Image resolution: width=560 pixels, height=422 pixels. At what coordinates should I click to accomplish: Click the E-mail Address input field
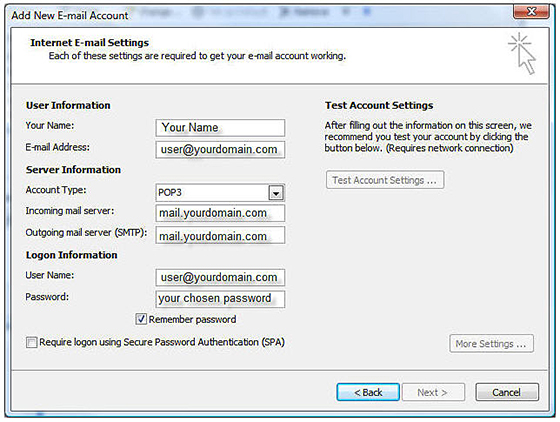(220, 149)
